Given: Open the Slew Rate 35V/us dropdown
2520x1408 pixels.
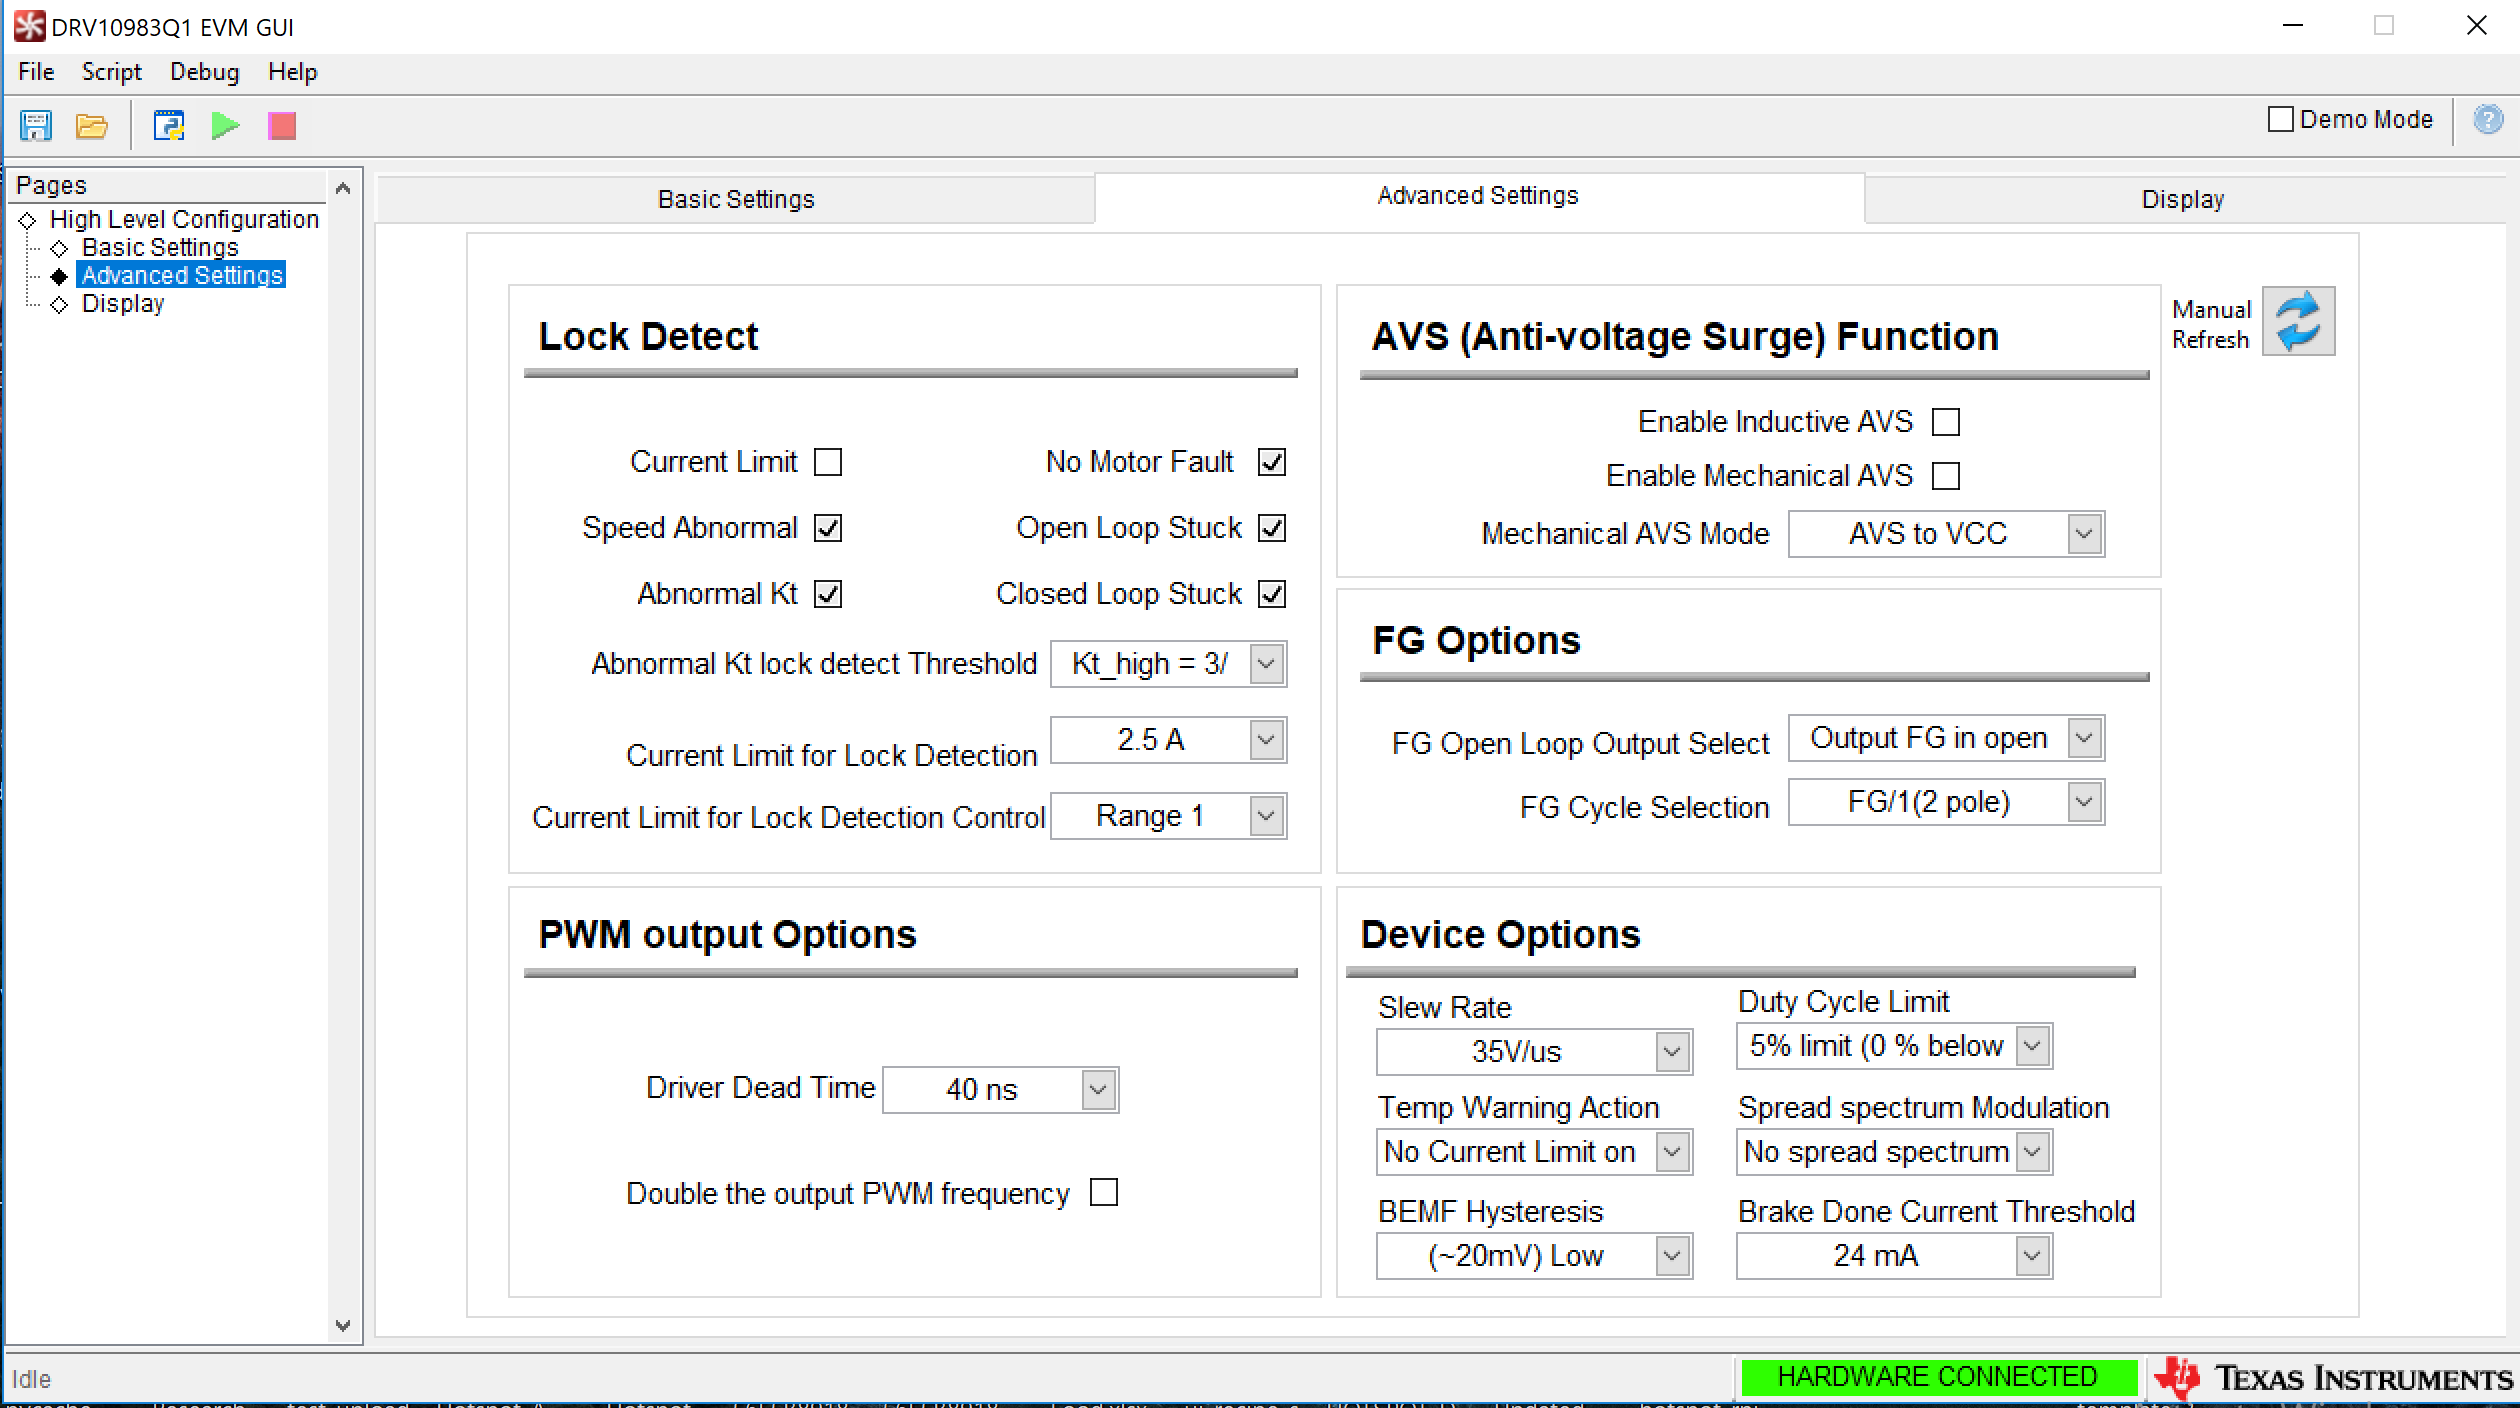Looking at the screenshot, I should click(x=1534, y=1052).
